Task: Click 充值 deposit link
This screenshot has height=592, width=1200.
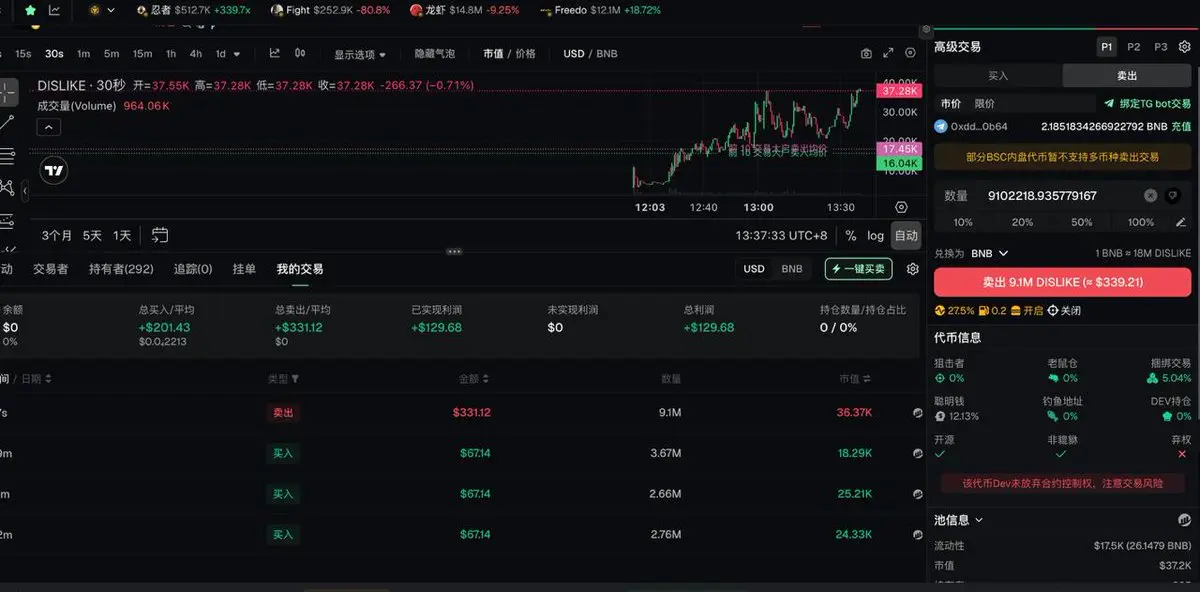Action: [x=1181, y=127]
